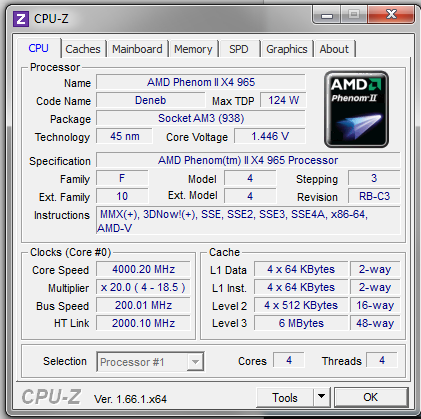Minimize the CPU-Z window

pos(327,15)
